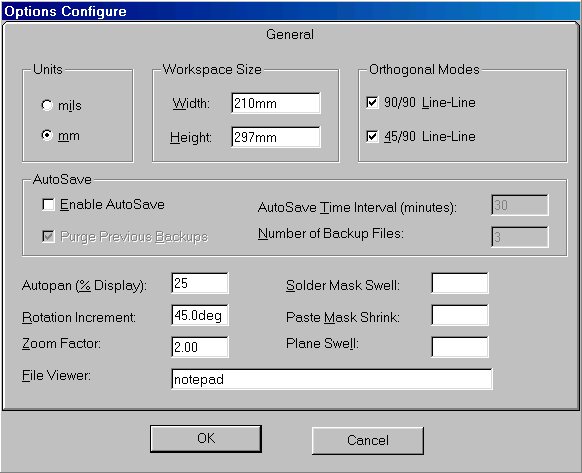Viewport: 582px width, 473px height.
Task: Click the File Viewer notepad field
Action: pyautogui.click(x=332, y=379)
